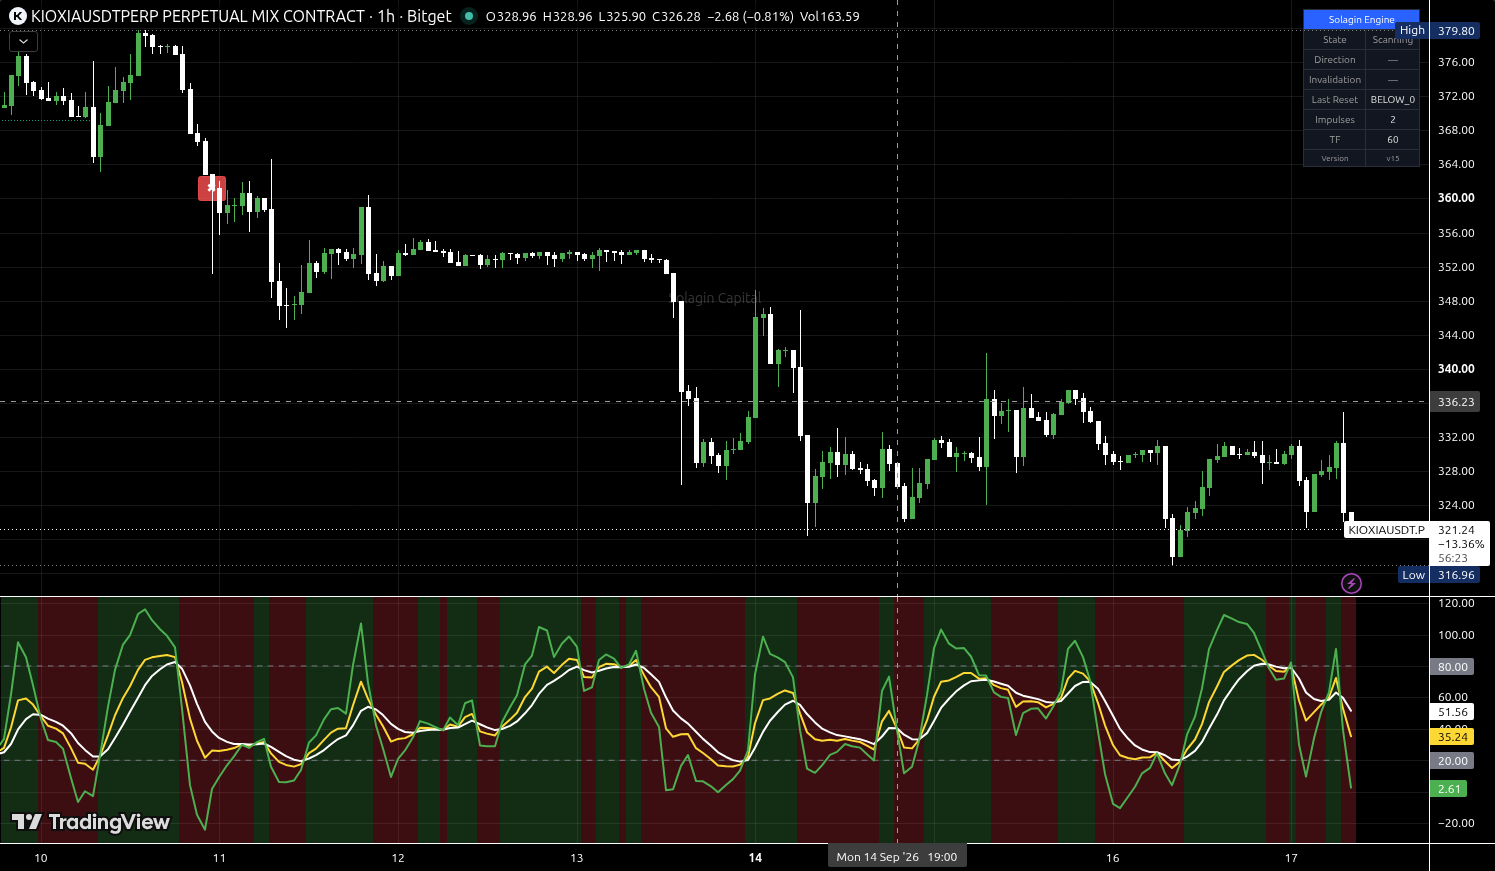Click the 20.00 lower level label

1453,761
